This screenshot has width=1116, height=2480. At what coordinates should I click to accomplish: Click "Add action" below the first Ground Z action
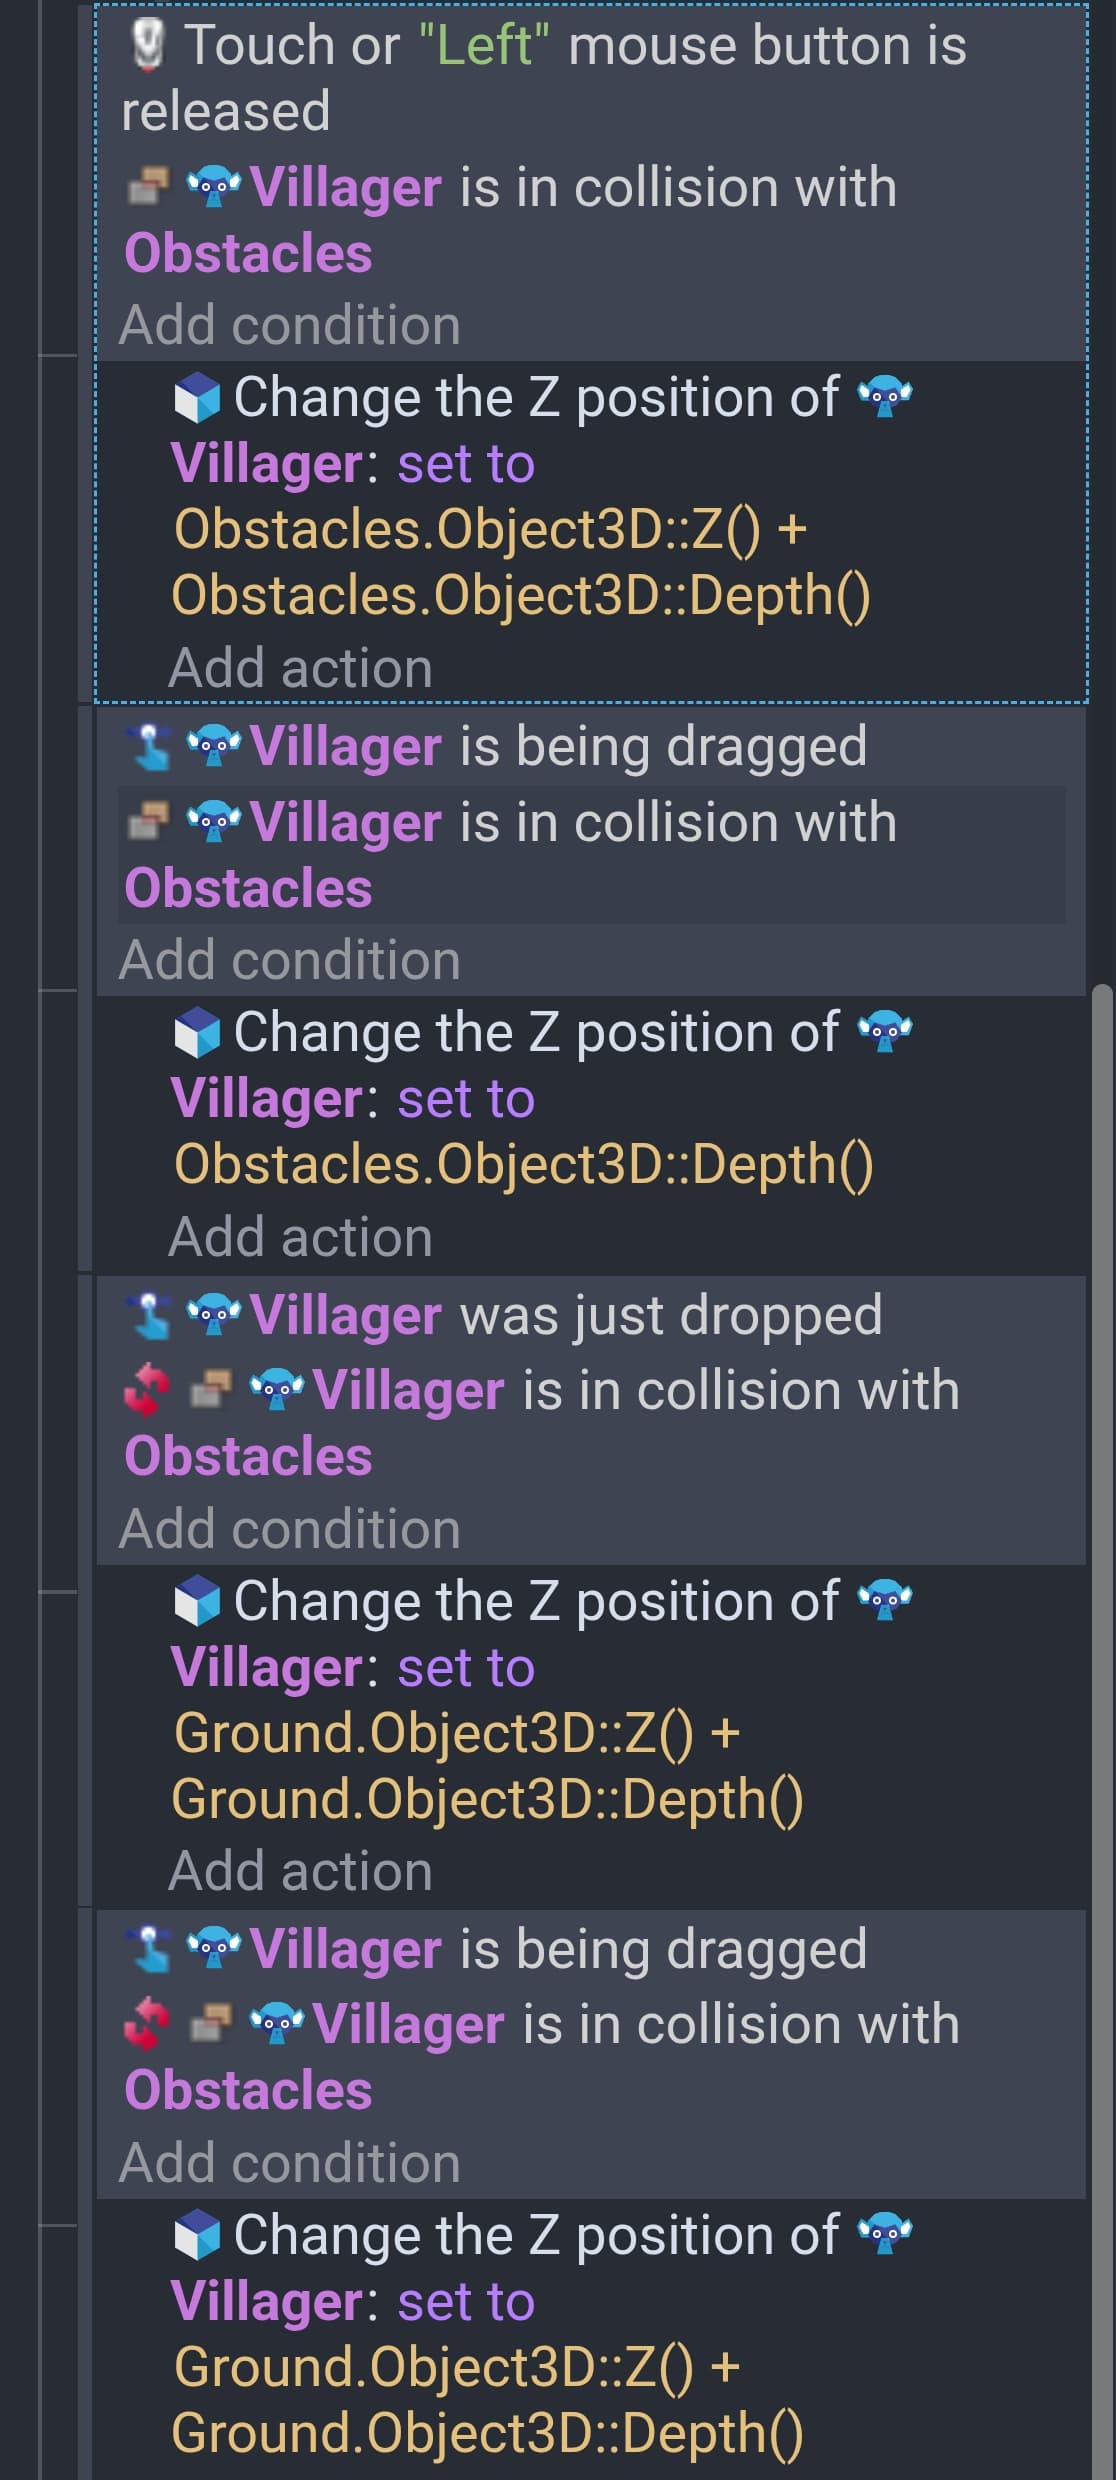300,1871
